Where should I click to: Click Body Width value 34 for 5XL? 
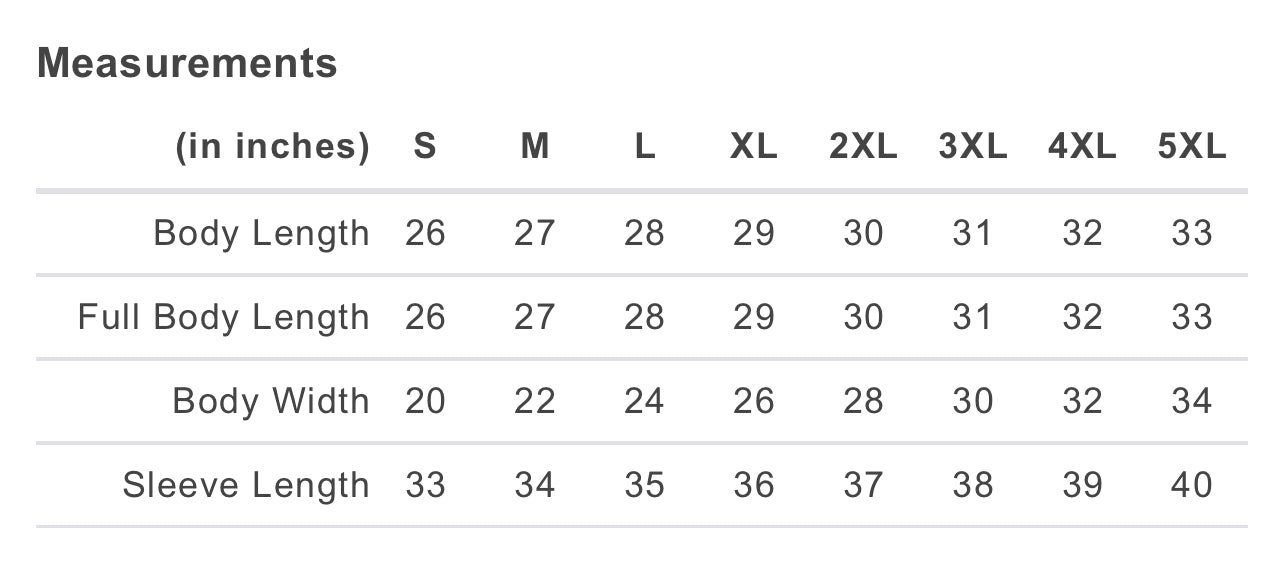(x=1191, y=401)
